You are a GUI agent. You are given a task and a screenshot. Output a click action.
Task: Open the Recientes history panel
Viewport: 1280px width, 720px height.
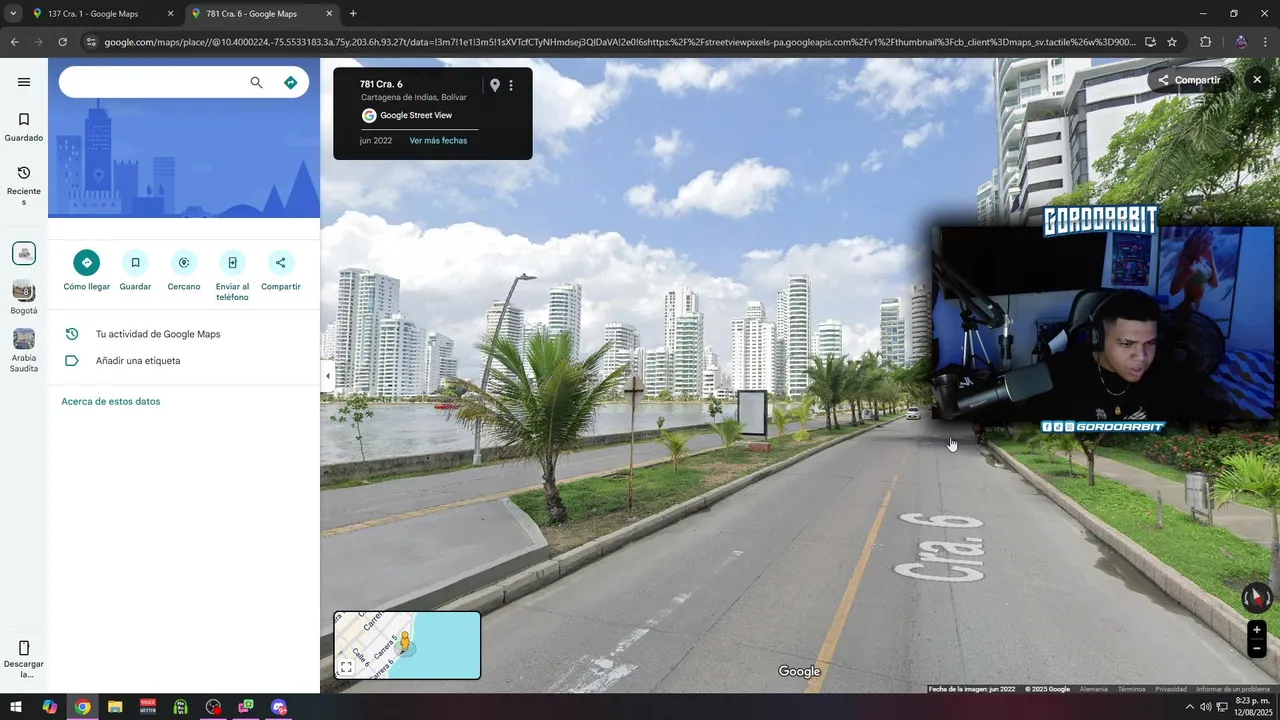coord(24,185)
